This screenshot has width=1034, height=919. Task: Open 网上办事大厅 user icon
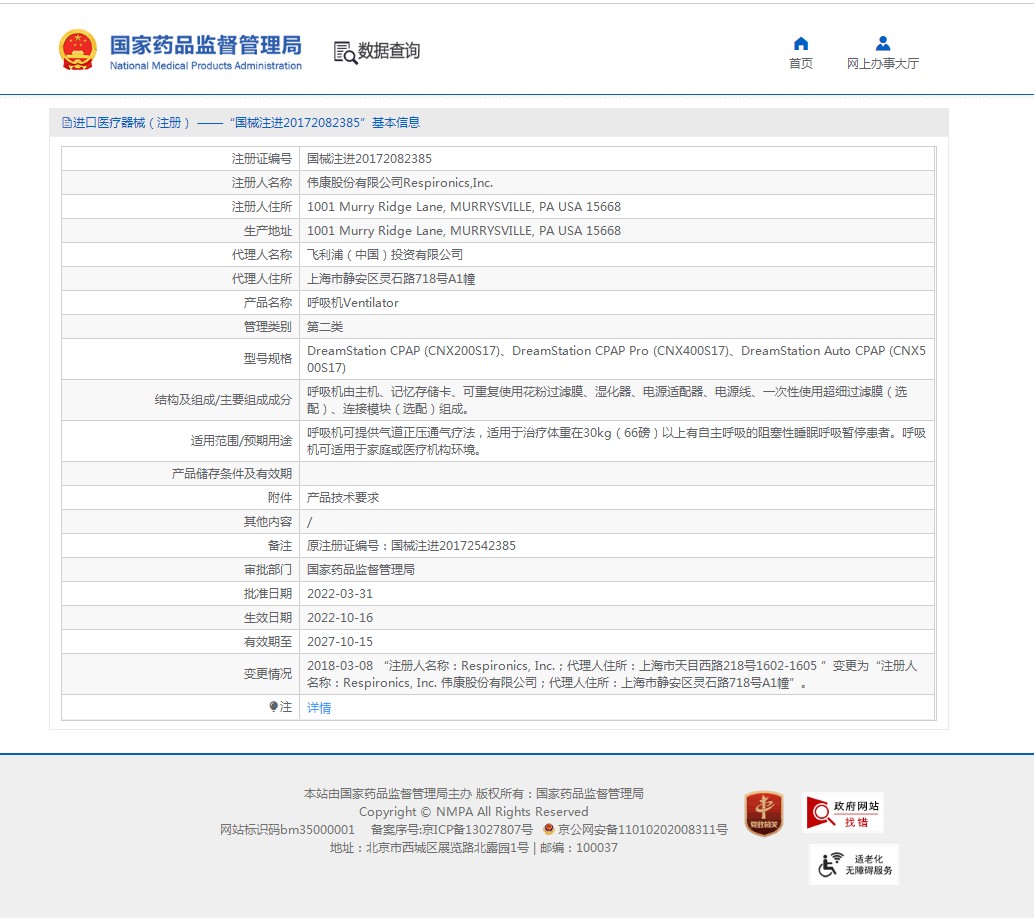coord(882,44)
